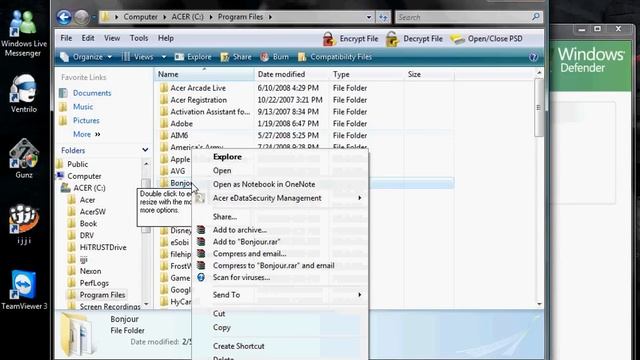The width and height of the screenshot is (640, 360).
Task: Expand the address bar history dropdown
Action: [x=369, y=17]
